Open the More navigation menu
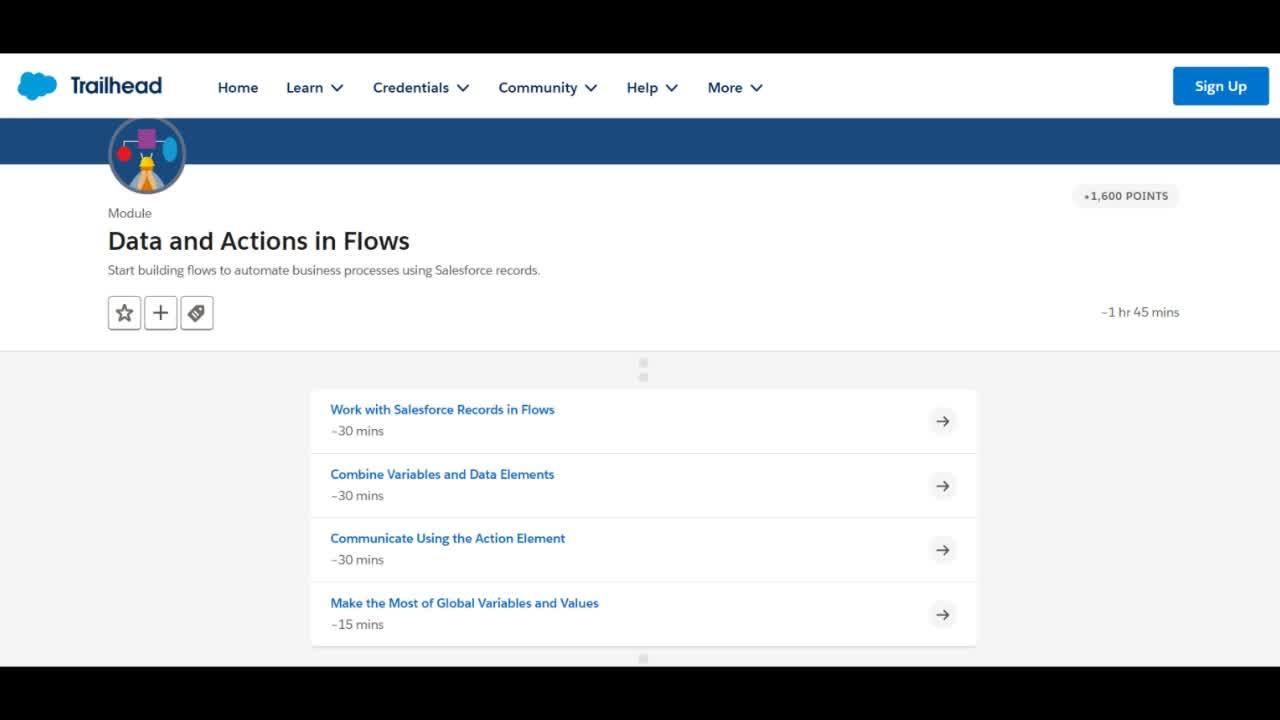Image resolution: width=1280 pixels, height=720 pixels. (x=735, y=88)
